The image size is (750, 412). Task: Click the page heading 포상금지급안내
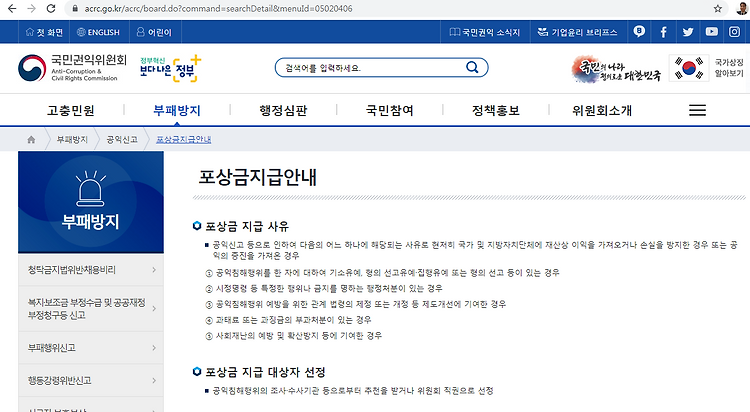[258, 177]
